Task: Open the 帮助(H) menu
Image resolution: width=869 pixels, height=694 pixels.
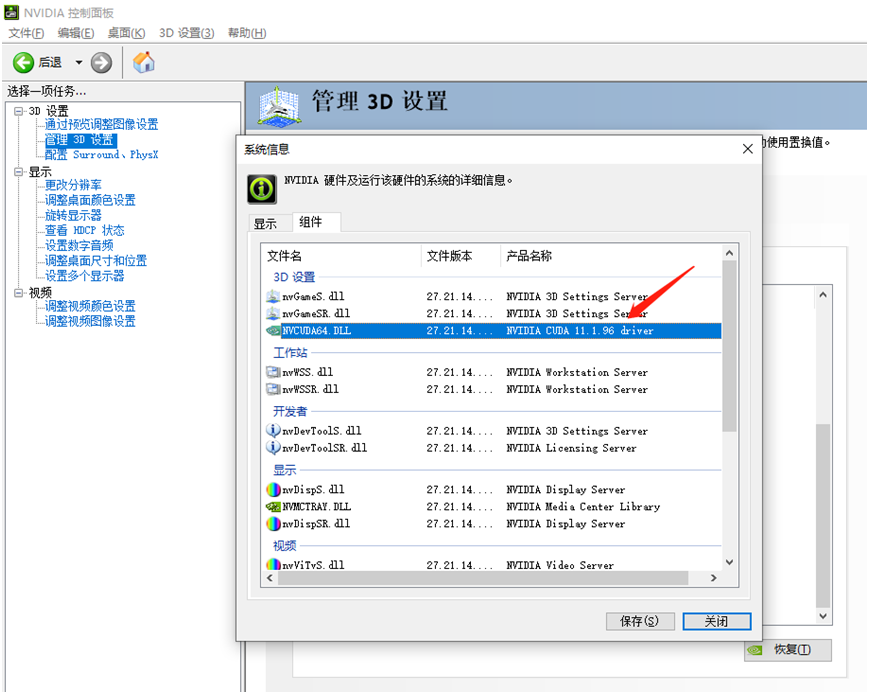Action: point(247,33)
